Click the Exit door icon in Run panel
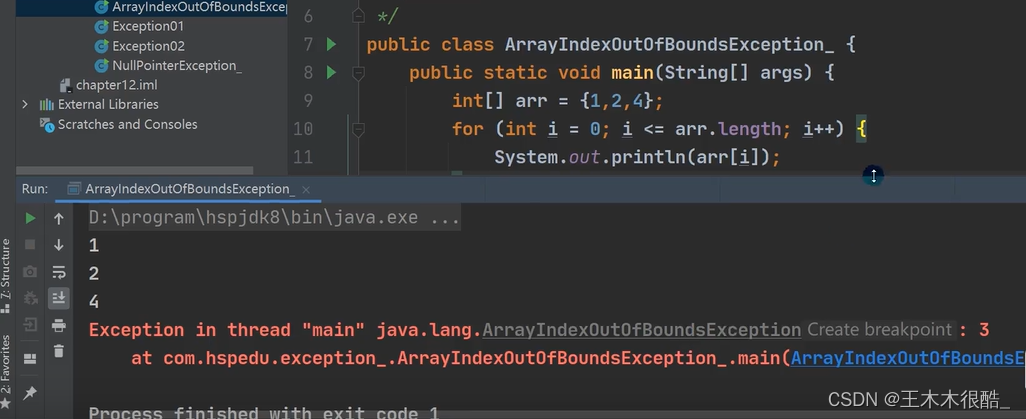The image size is (1026, 419). pyautogui.click(x=30, y=324)
